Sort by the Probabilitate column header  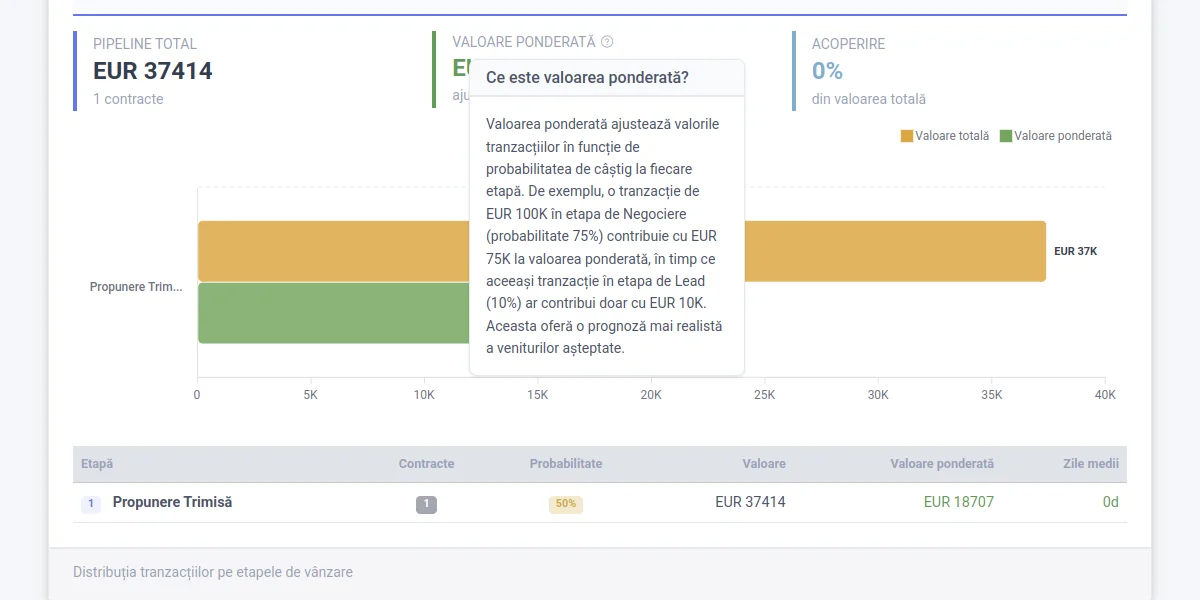[565, 463]
